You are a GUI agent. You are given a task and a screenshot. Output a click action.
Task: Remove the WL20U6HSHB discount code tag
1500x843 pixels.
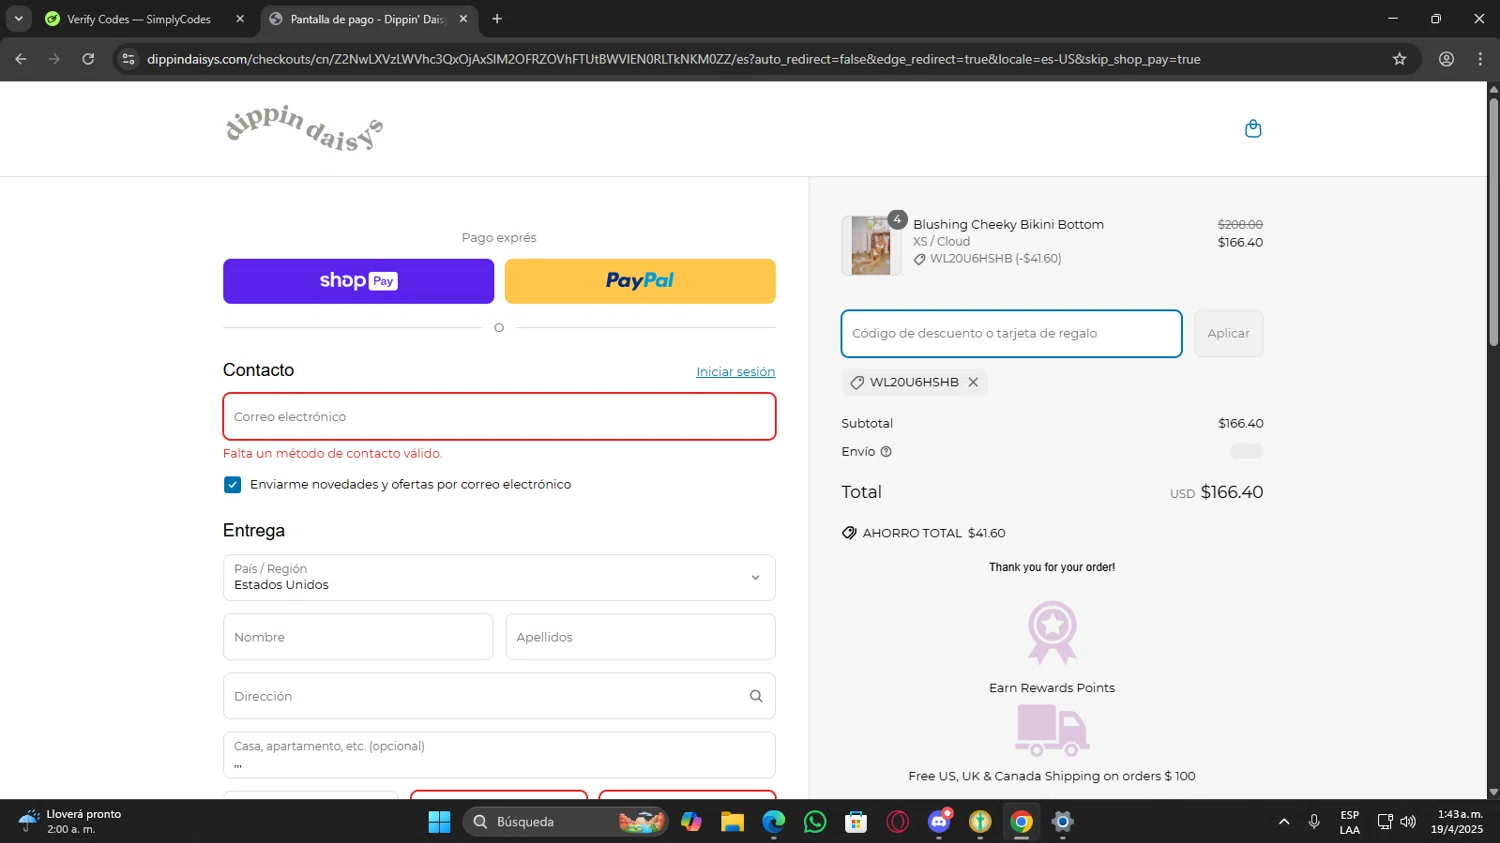(973, 382)
